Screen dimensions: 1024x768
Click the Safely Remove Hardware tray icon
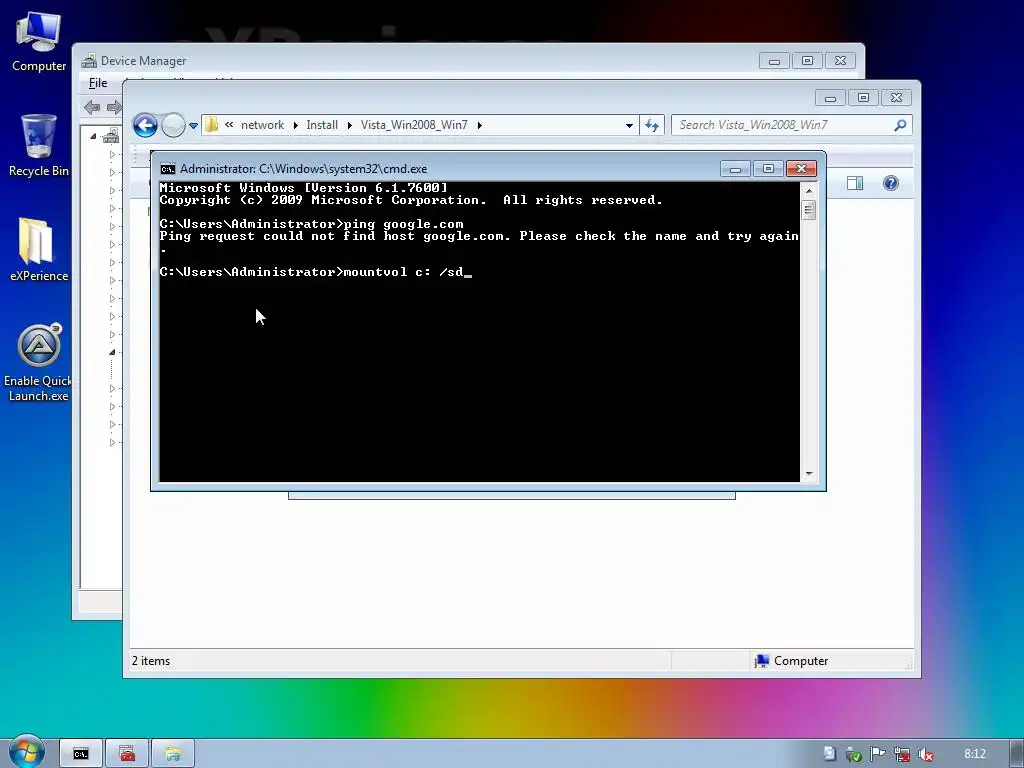pos(853,754)
